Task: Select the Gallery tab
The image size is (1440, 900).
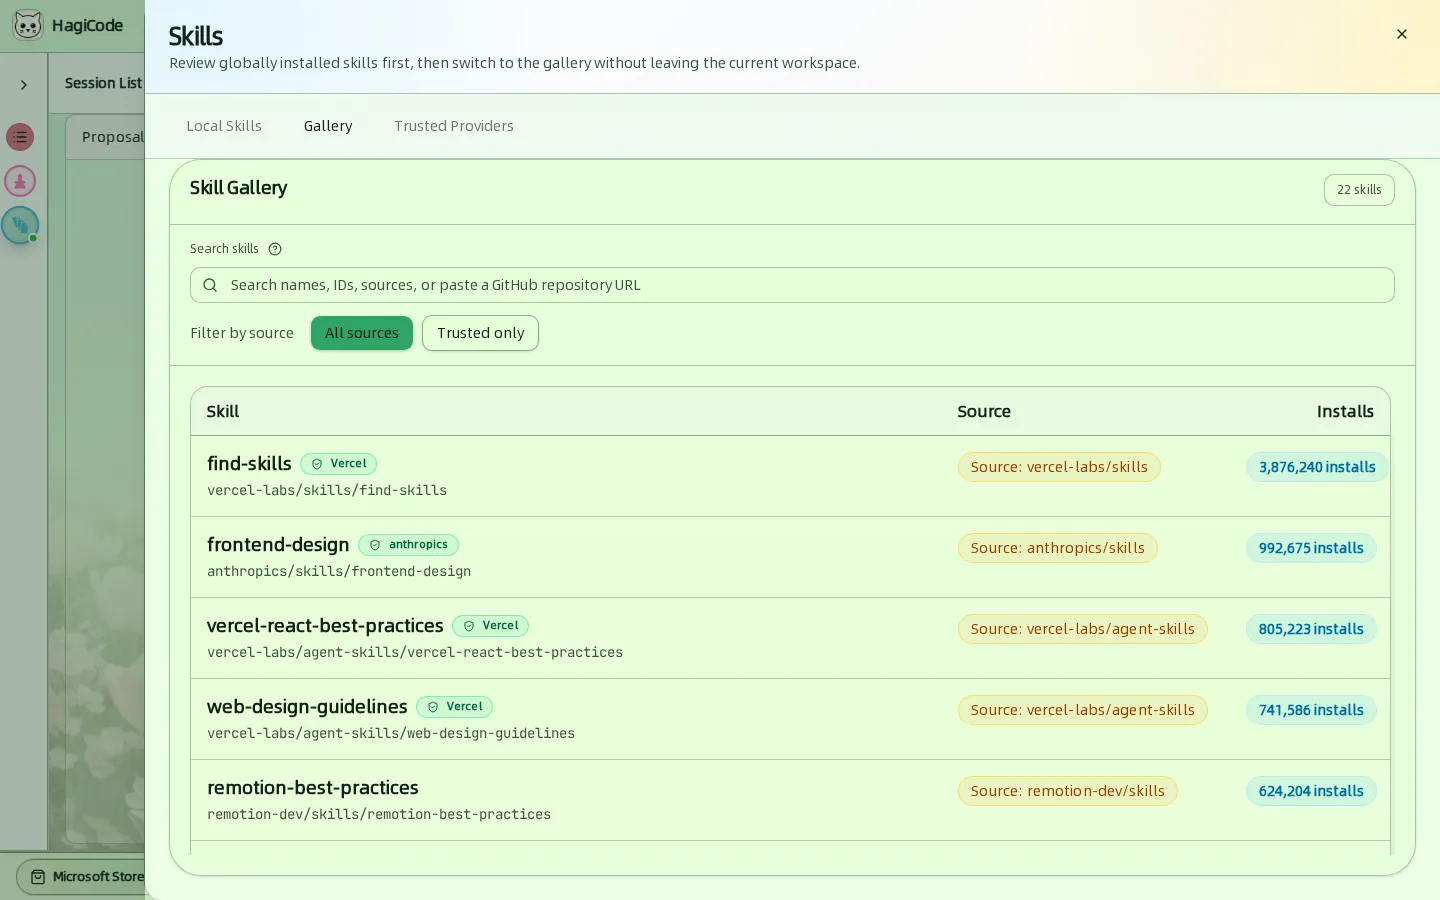Action: pos(328,126)
